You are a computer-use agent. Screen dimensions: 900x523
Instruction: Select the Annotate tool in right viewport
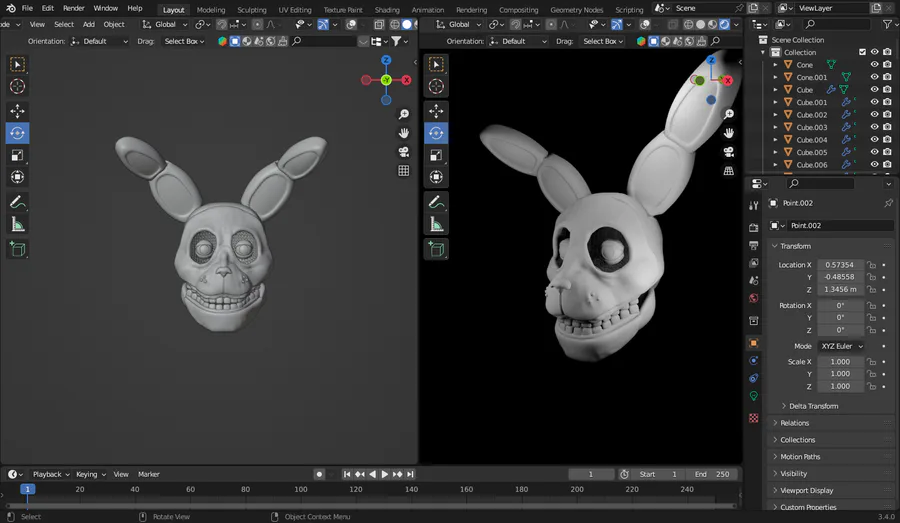coord(436,202)
